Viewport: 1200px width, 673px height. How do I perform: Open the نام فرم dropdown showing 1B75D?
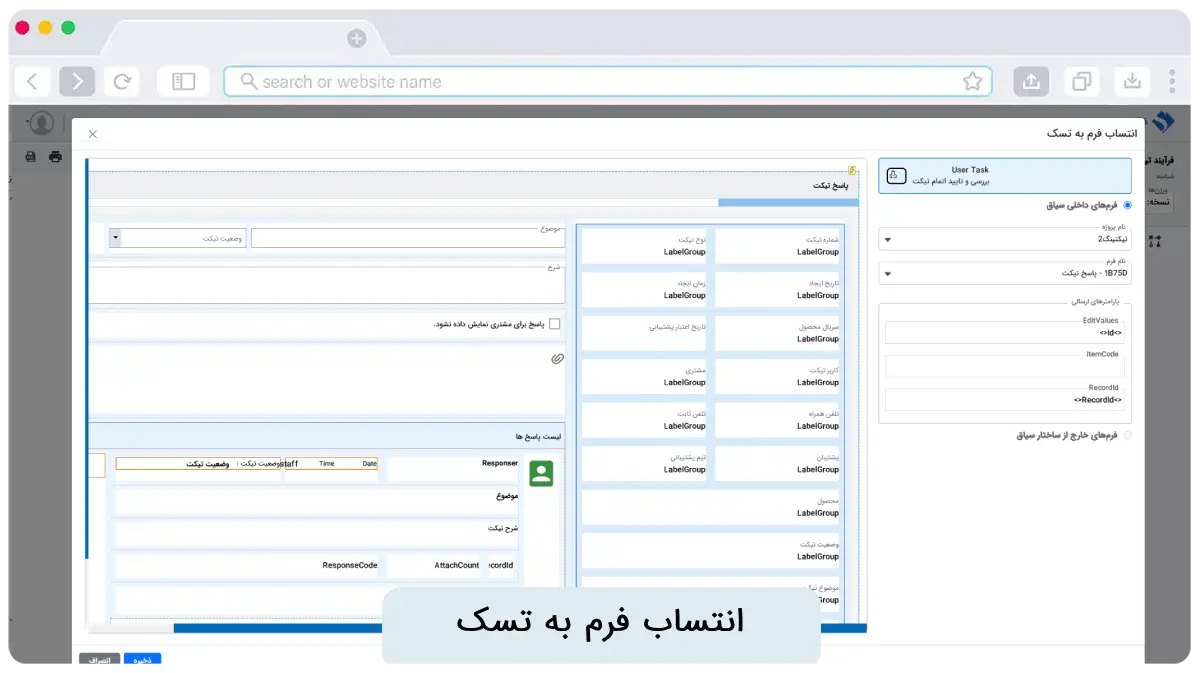point(1005,273)
